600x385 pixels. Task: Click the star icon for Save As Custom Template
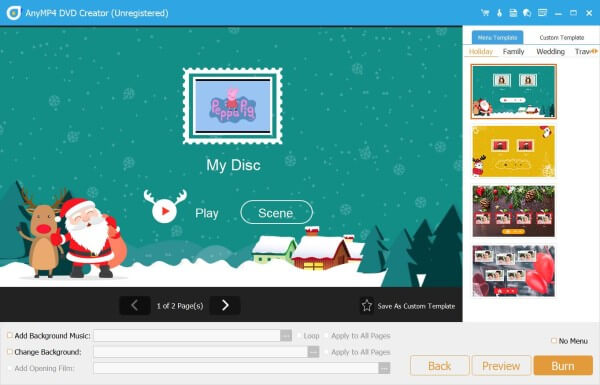(367, 305)
